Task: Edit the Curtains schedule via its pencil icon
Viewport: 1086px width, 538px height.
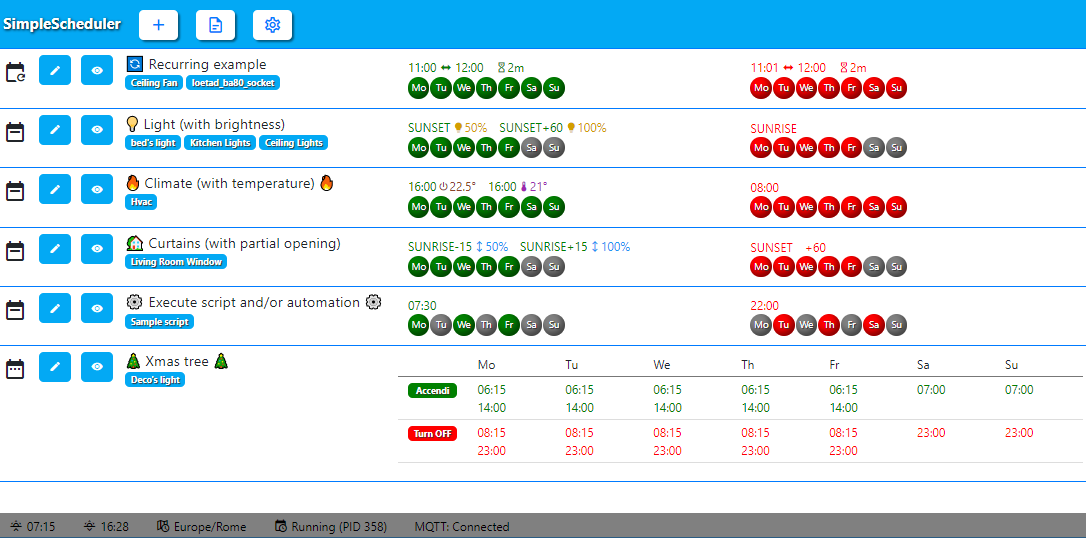Action: pos(55,249)
